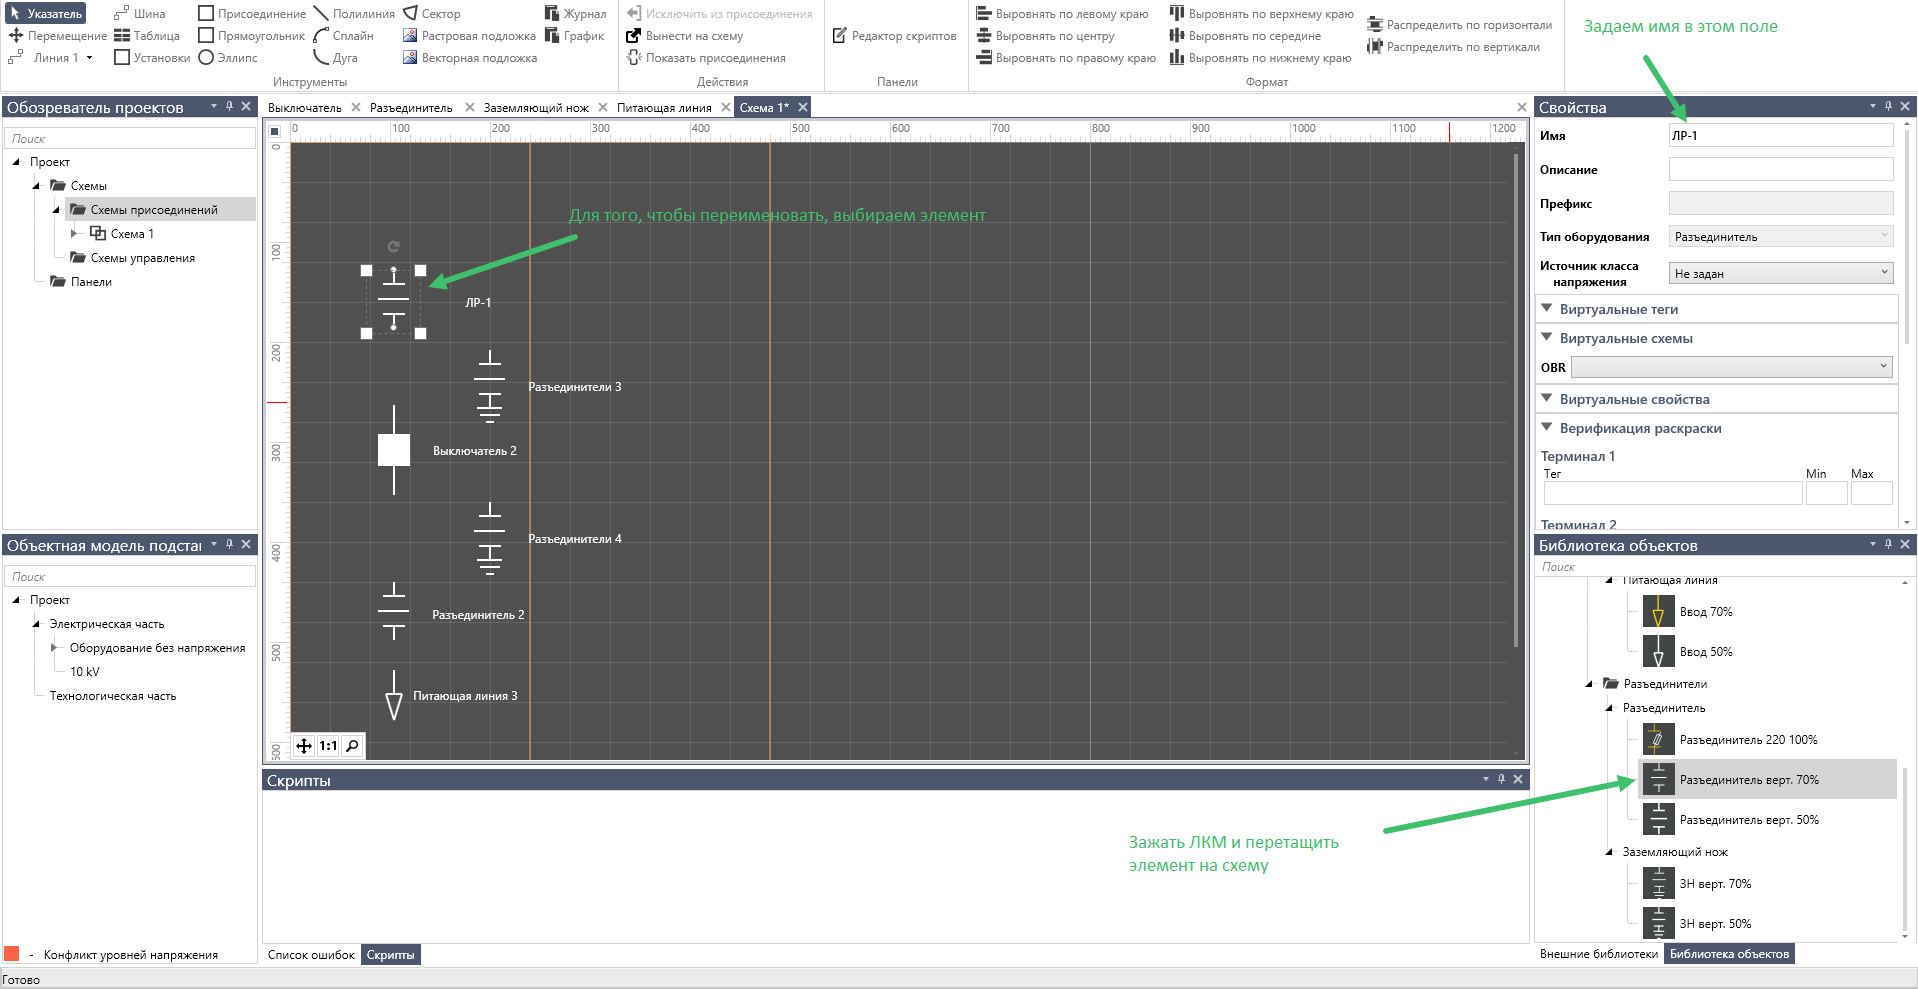The width and height of the screenshot is (1918, 989).
Task: Insert a Журнал element
Action: [575, 14]
